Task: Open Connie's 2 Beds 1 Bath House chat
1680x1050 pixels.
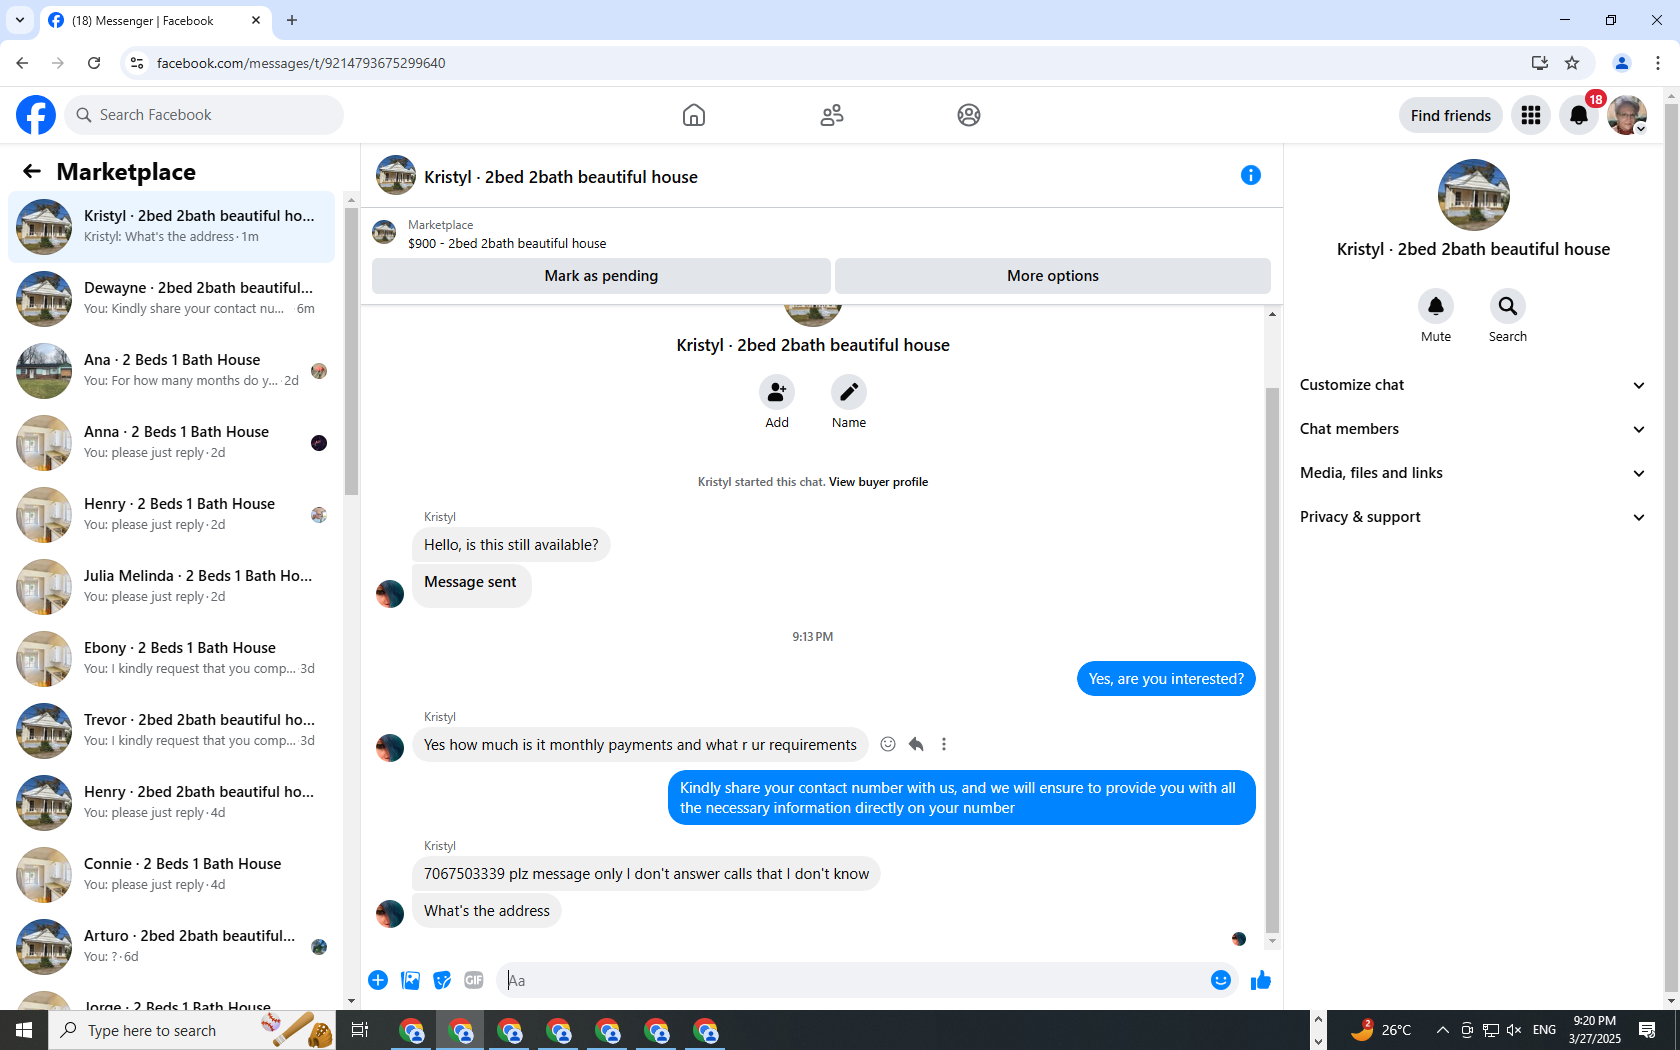Action: tap(172, 875)
